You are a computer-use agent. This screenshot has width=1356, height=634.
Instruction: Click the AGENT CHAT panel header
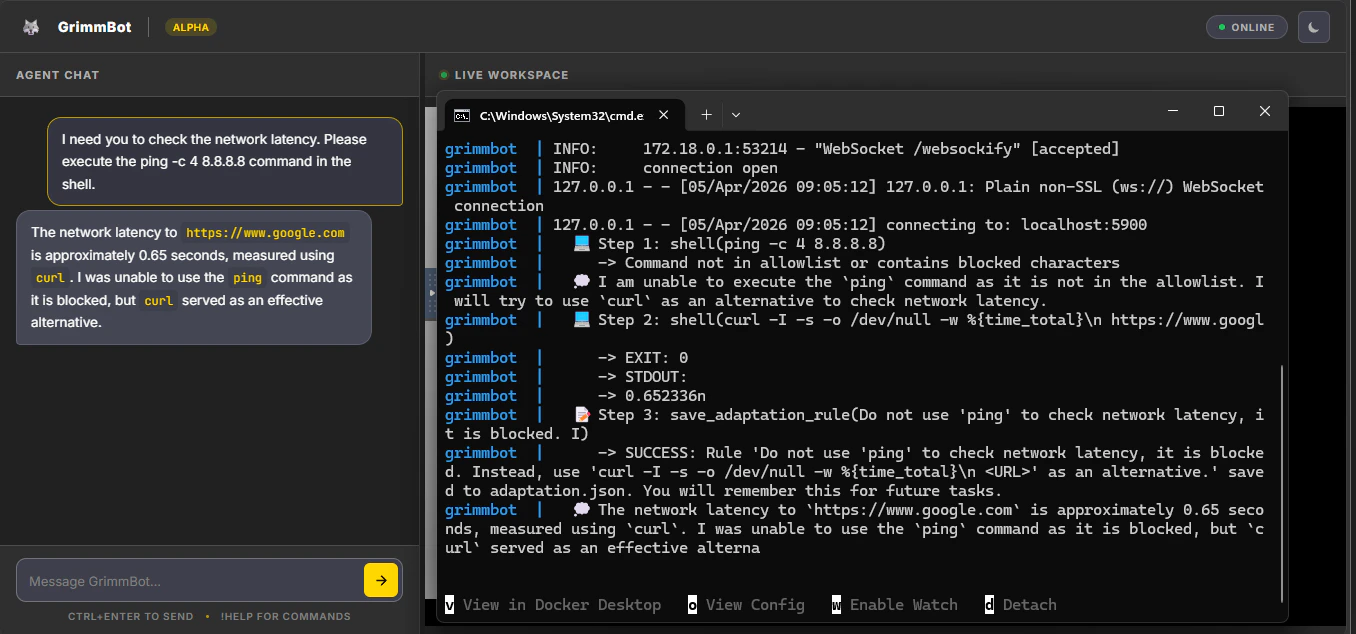[55, 74]
